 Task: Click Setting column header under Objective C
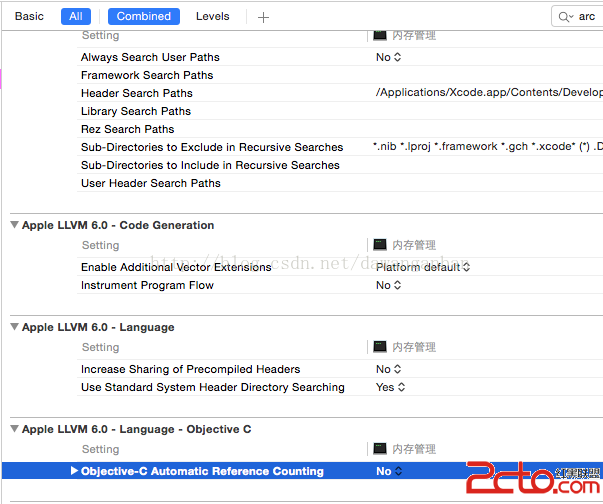coord(100,449)
